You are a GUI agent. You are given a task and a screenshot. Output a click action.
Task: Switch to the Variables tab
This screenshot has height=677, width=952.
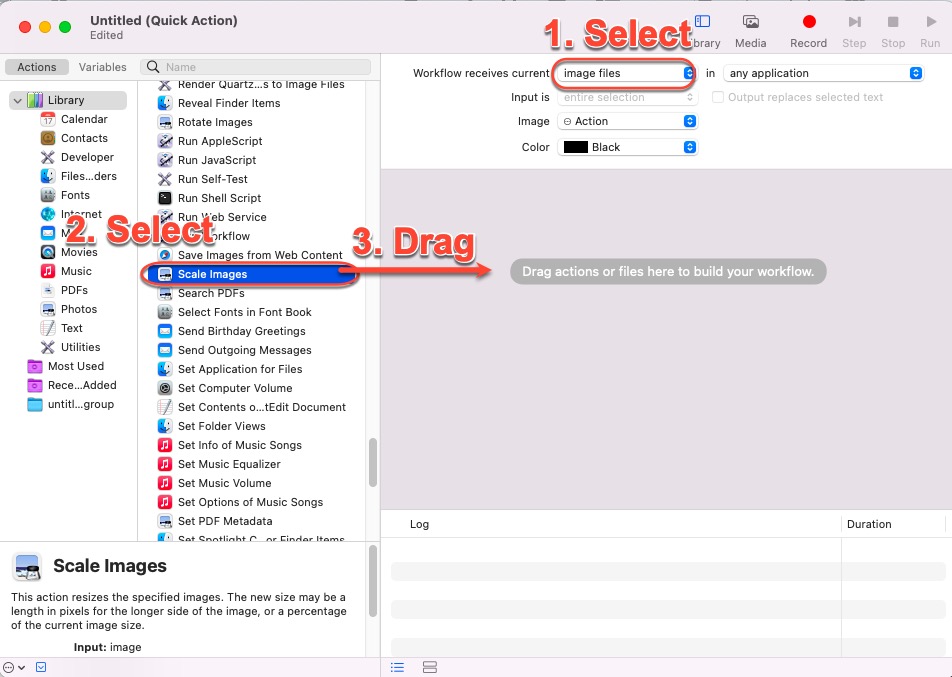pyautogui.click(x=102, y=67)
